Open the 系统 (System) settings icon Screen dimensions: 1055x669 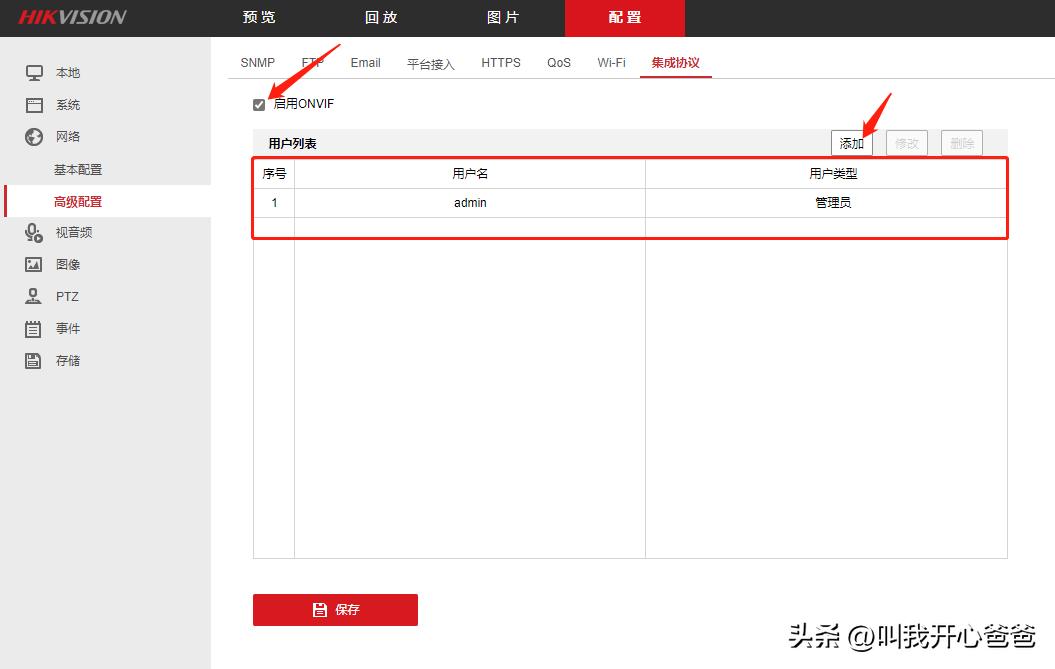point(33,104)
